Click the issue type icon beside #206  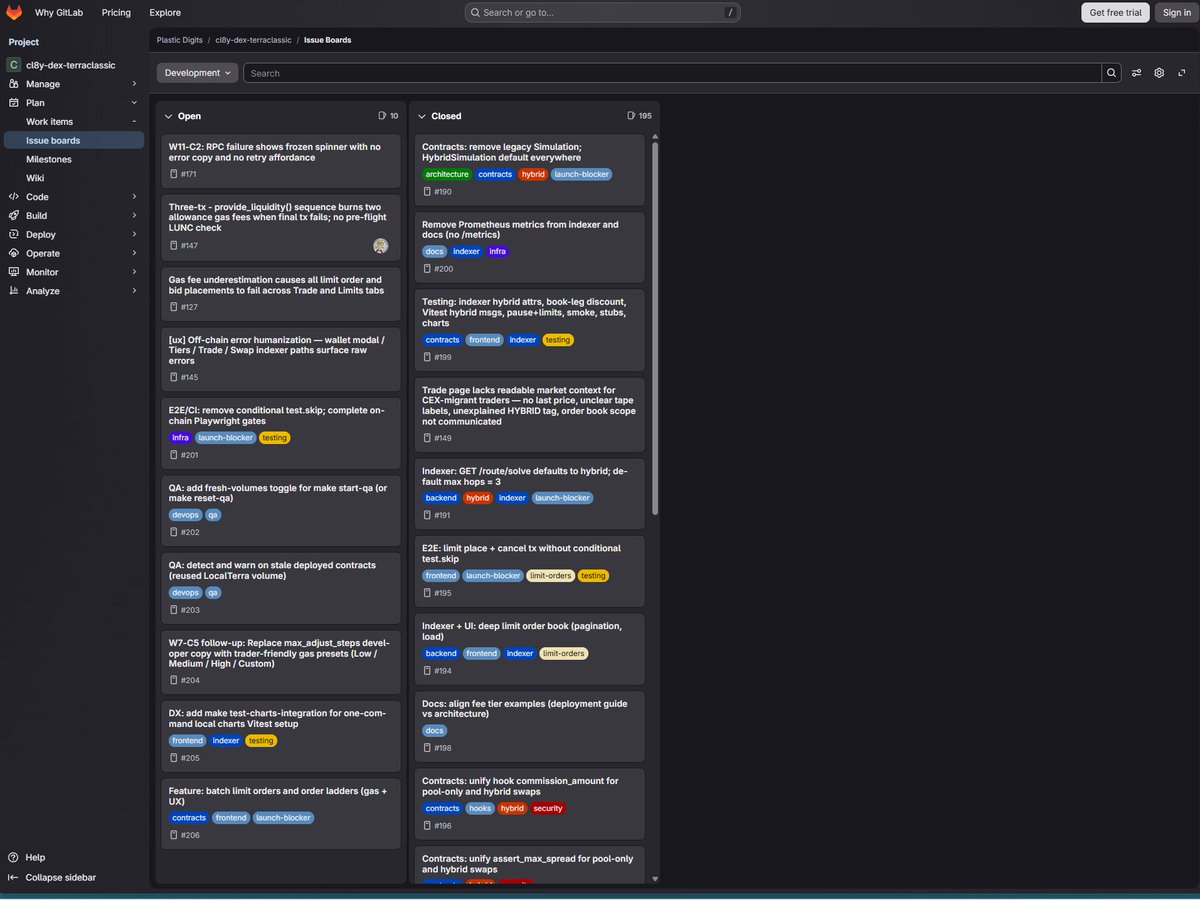tap(174, 835)
